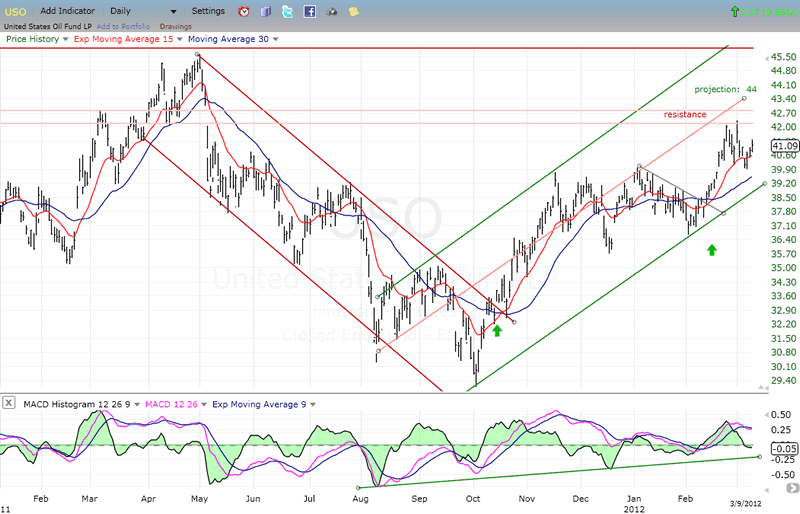
Task: Close the MACD indicator panel
Action: pyautogui.click(x=8, y=402)
